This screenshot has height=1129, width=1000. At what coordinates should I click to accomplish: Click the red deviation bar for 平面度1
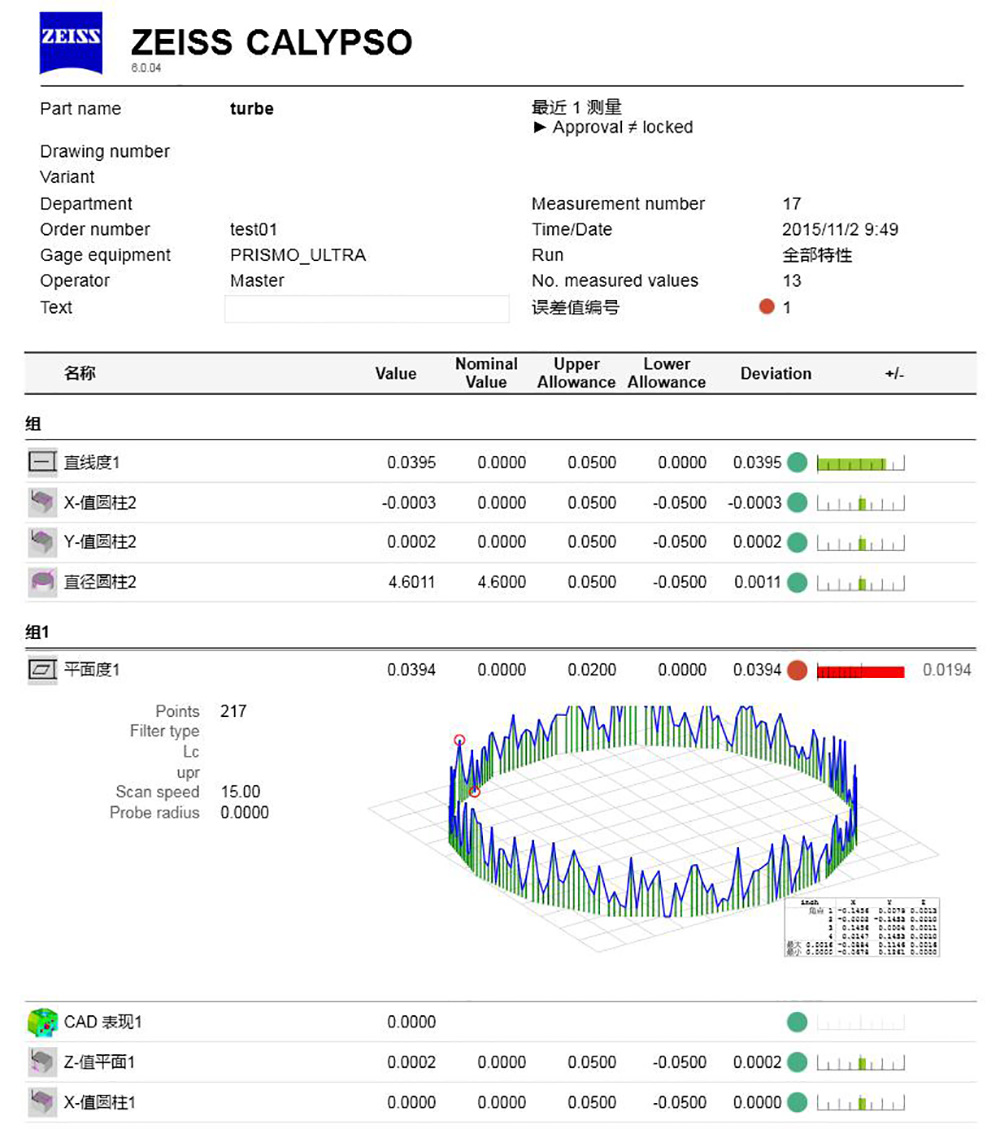point(860,671)
